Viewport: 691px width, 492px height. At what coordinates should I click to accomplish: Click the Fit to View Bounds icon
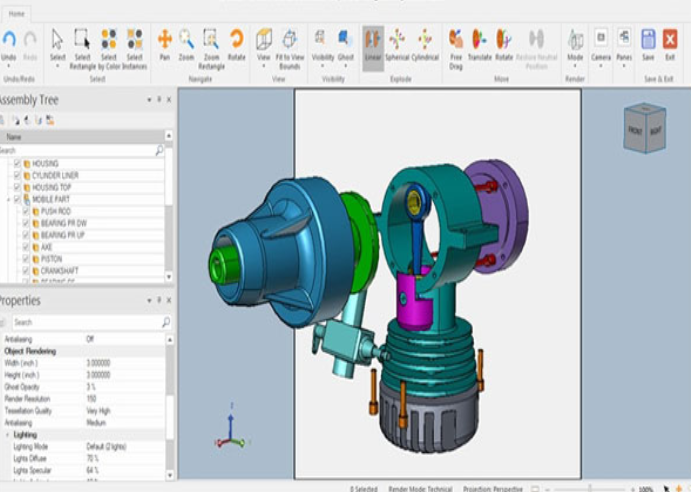pyautogui.click(x=289, y=42)
